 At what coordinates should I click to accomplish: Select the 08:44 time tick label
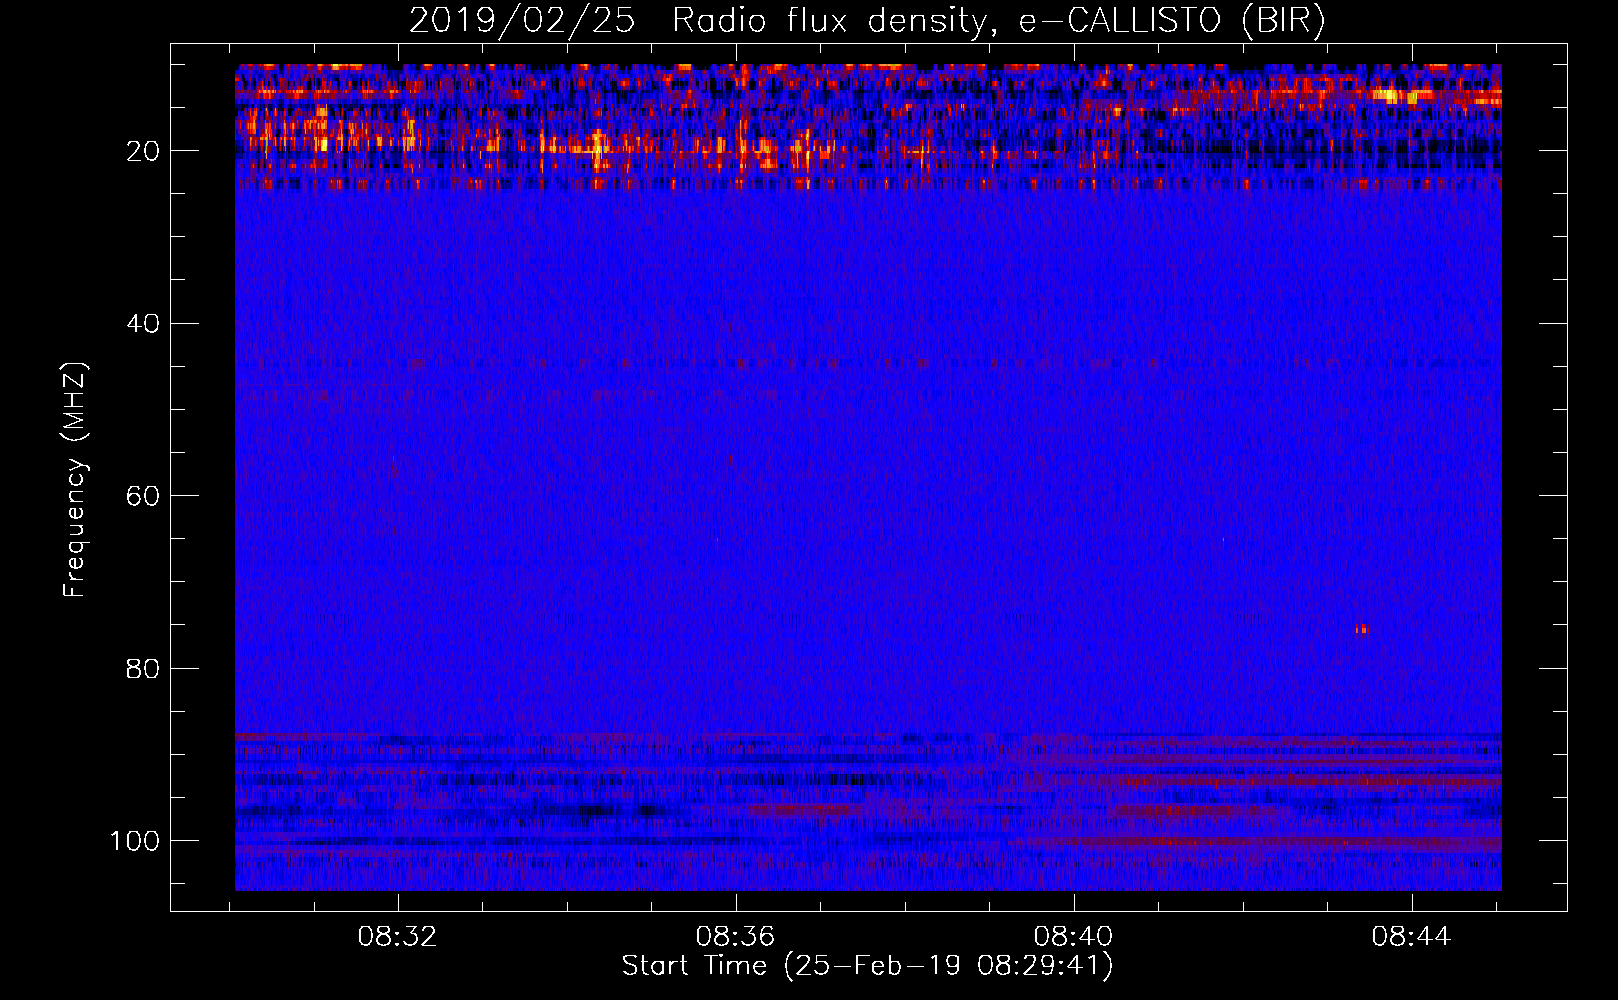(x=1412, y=937)
